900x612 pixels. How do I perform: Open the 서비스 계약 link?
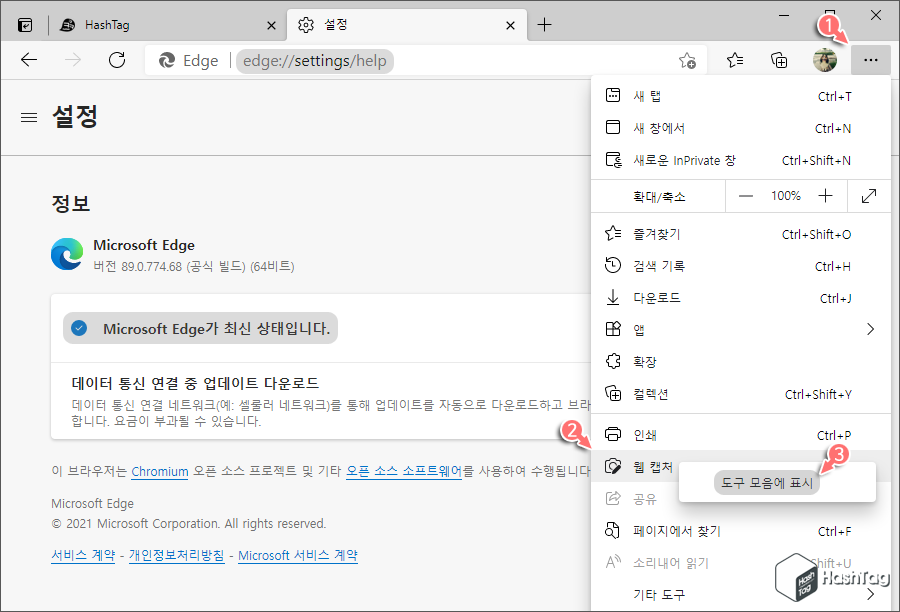(83, 555)
